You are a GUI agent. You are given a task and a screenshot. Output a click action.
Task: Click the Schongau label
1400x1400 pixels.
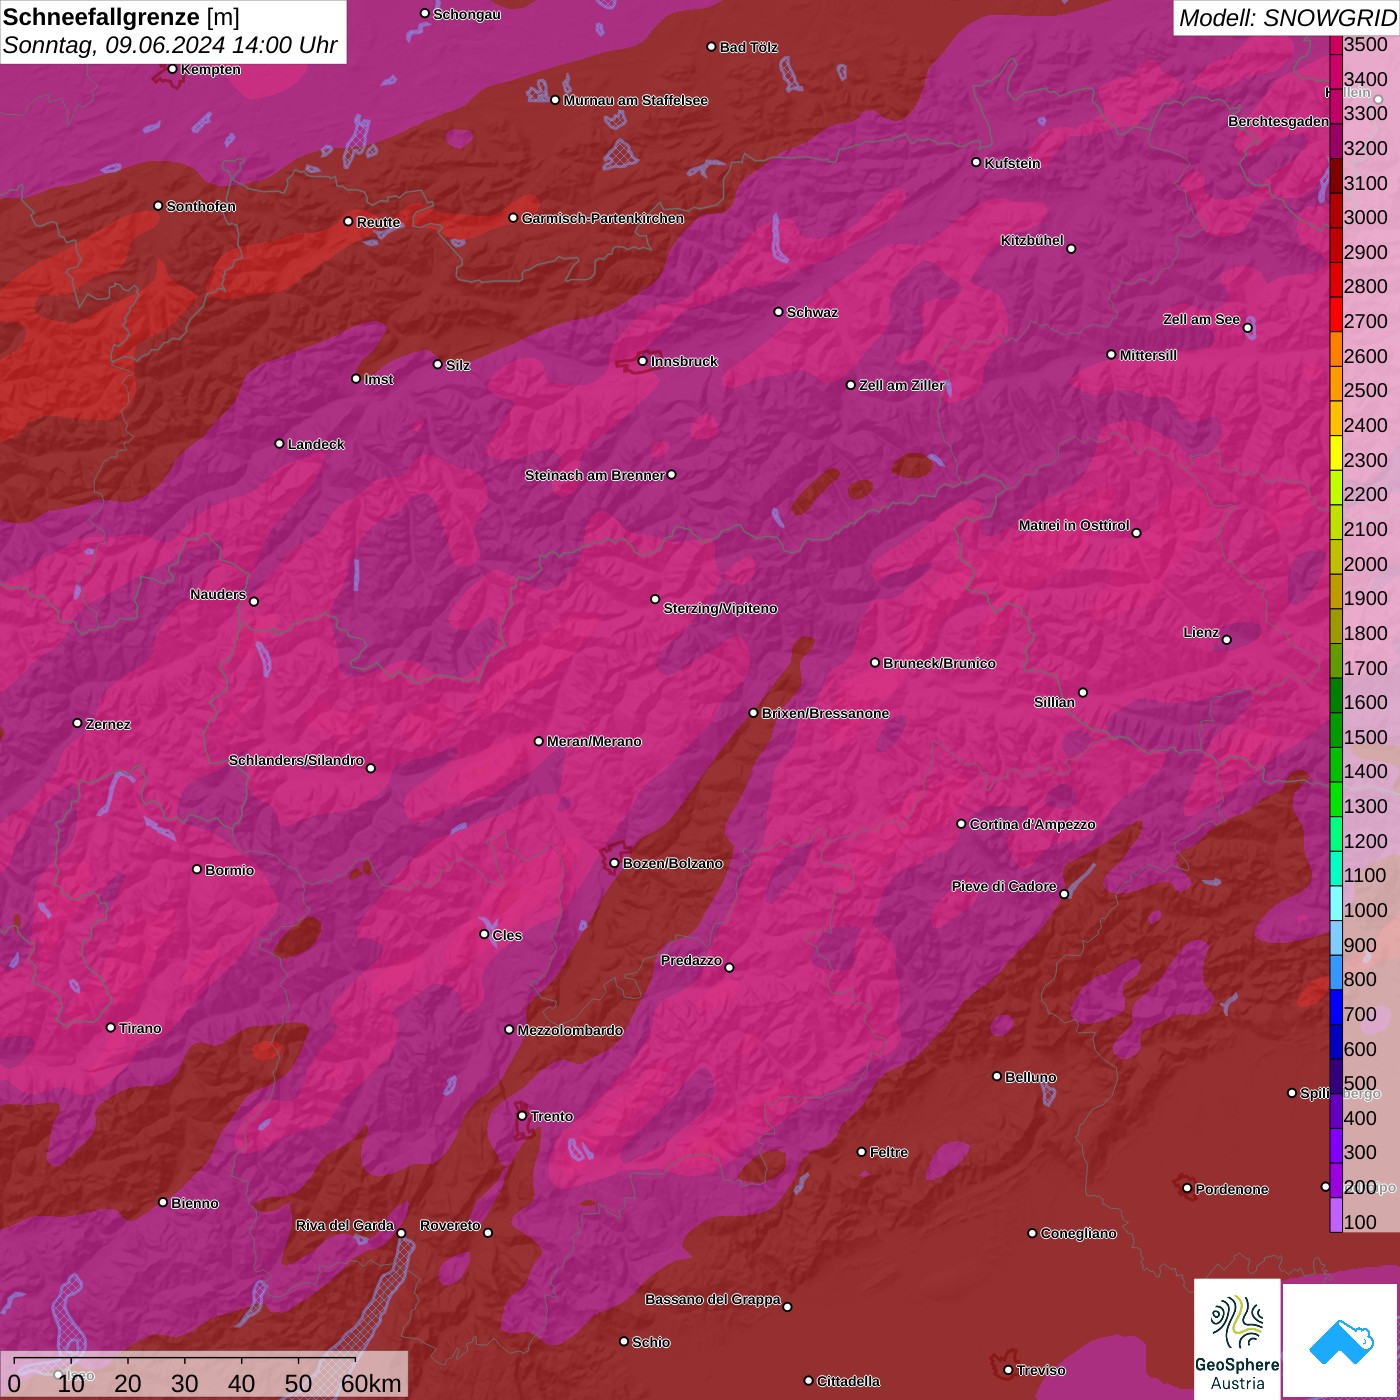click(467, 14)
